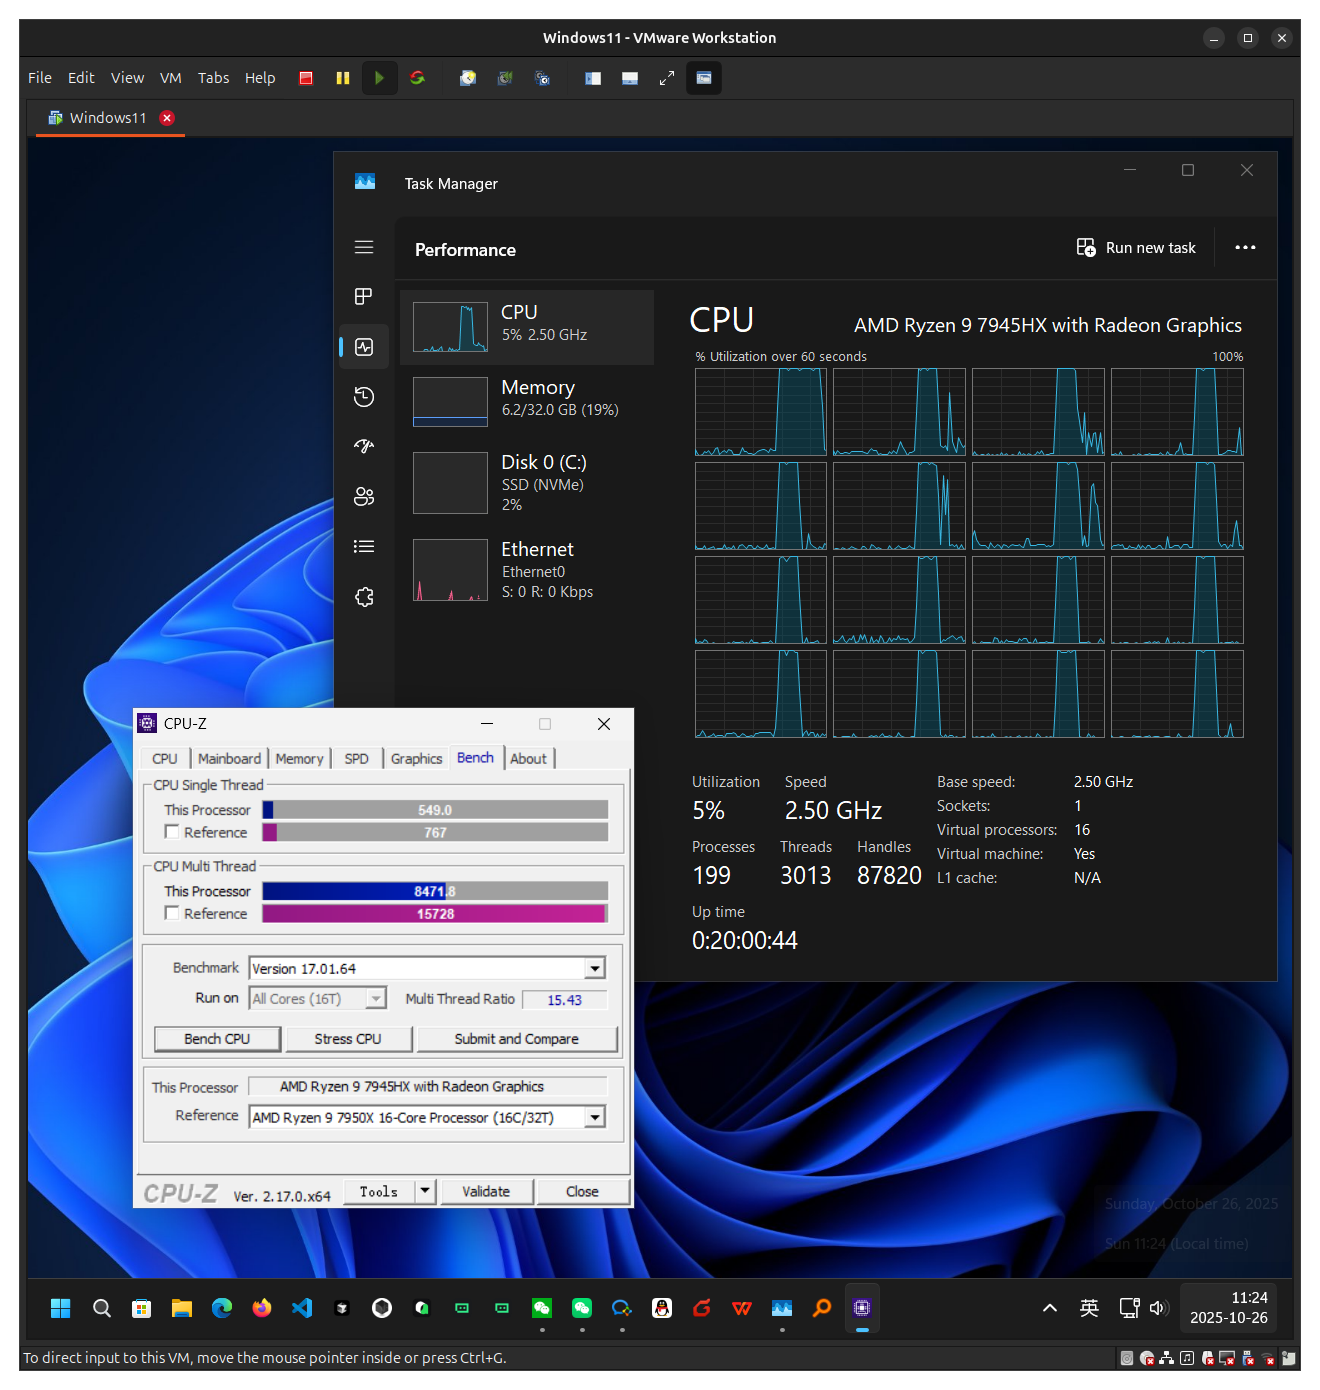Open Task Manager three-dot more options

(1245, 248)
